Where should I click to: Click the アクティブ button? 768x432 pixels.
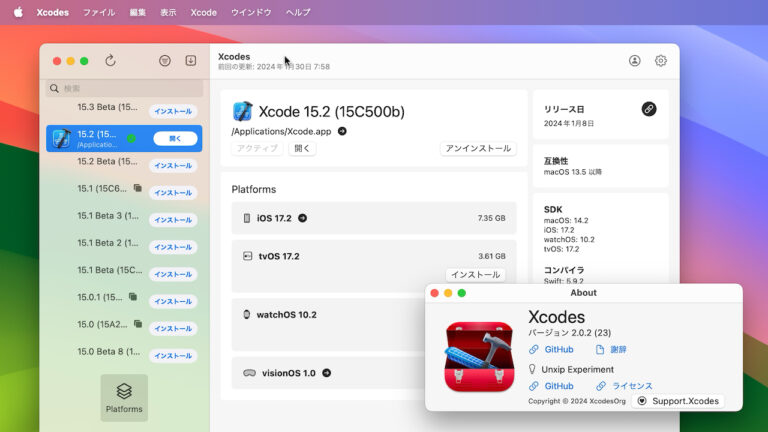coord(257,148)
